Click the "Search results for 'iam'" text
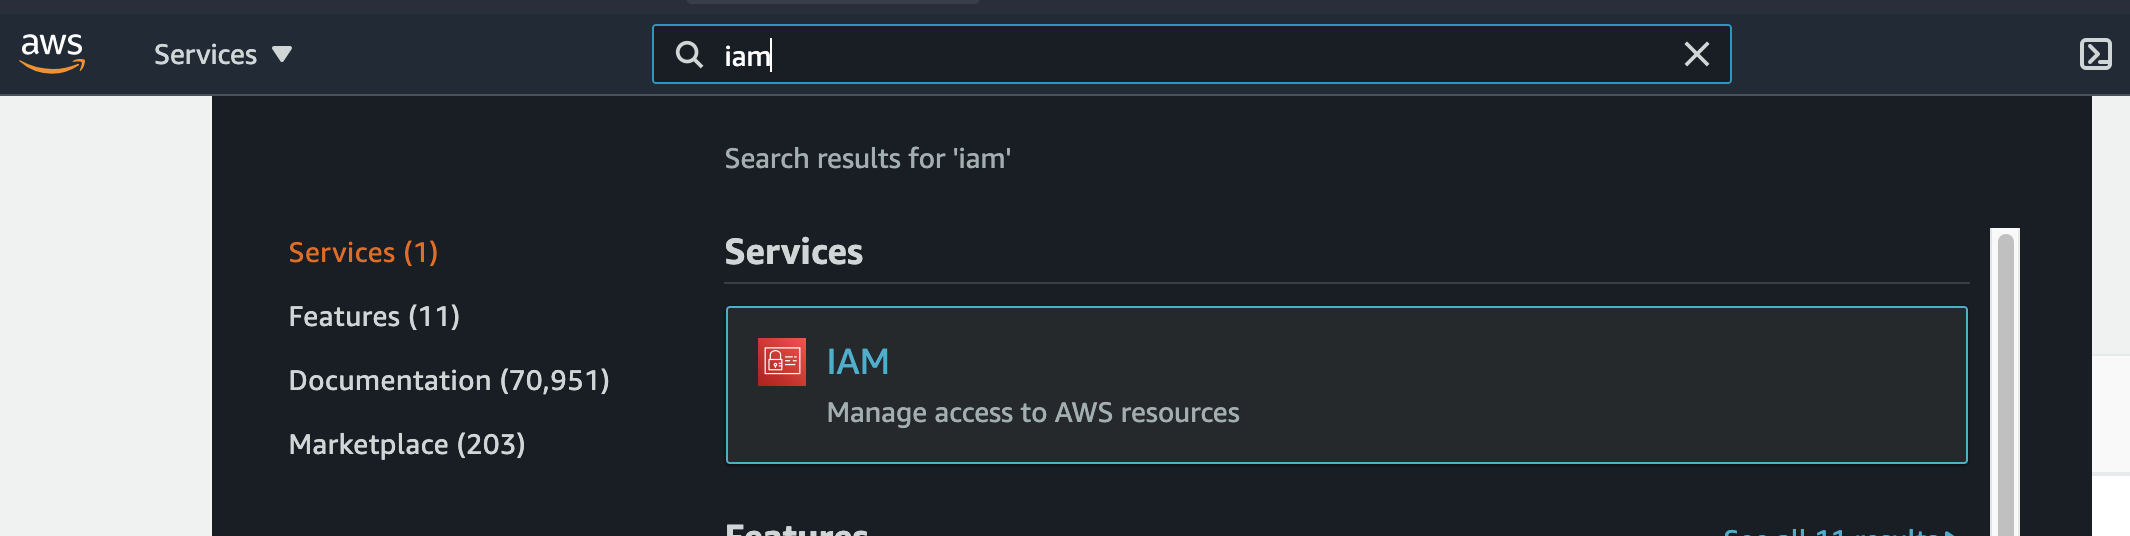Image resolution: width=2130 pixels, height=536 pixels. click(x=868, y=158)
